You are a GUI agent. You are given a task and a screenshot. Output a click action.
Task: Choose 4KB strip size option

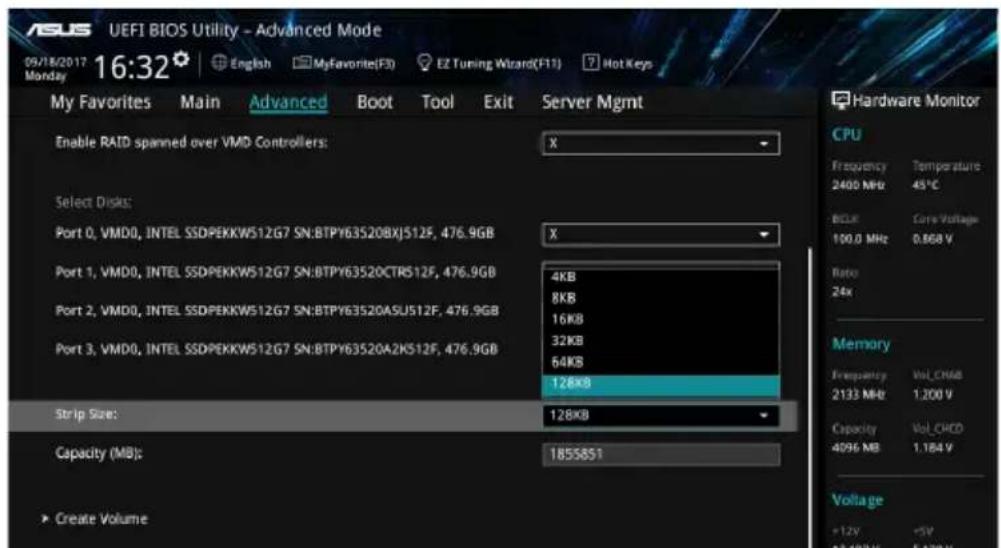[661, 277]
